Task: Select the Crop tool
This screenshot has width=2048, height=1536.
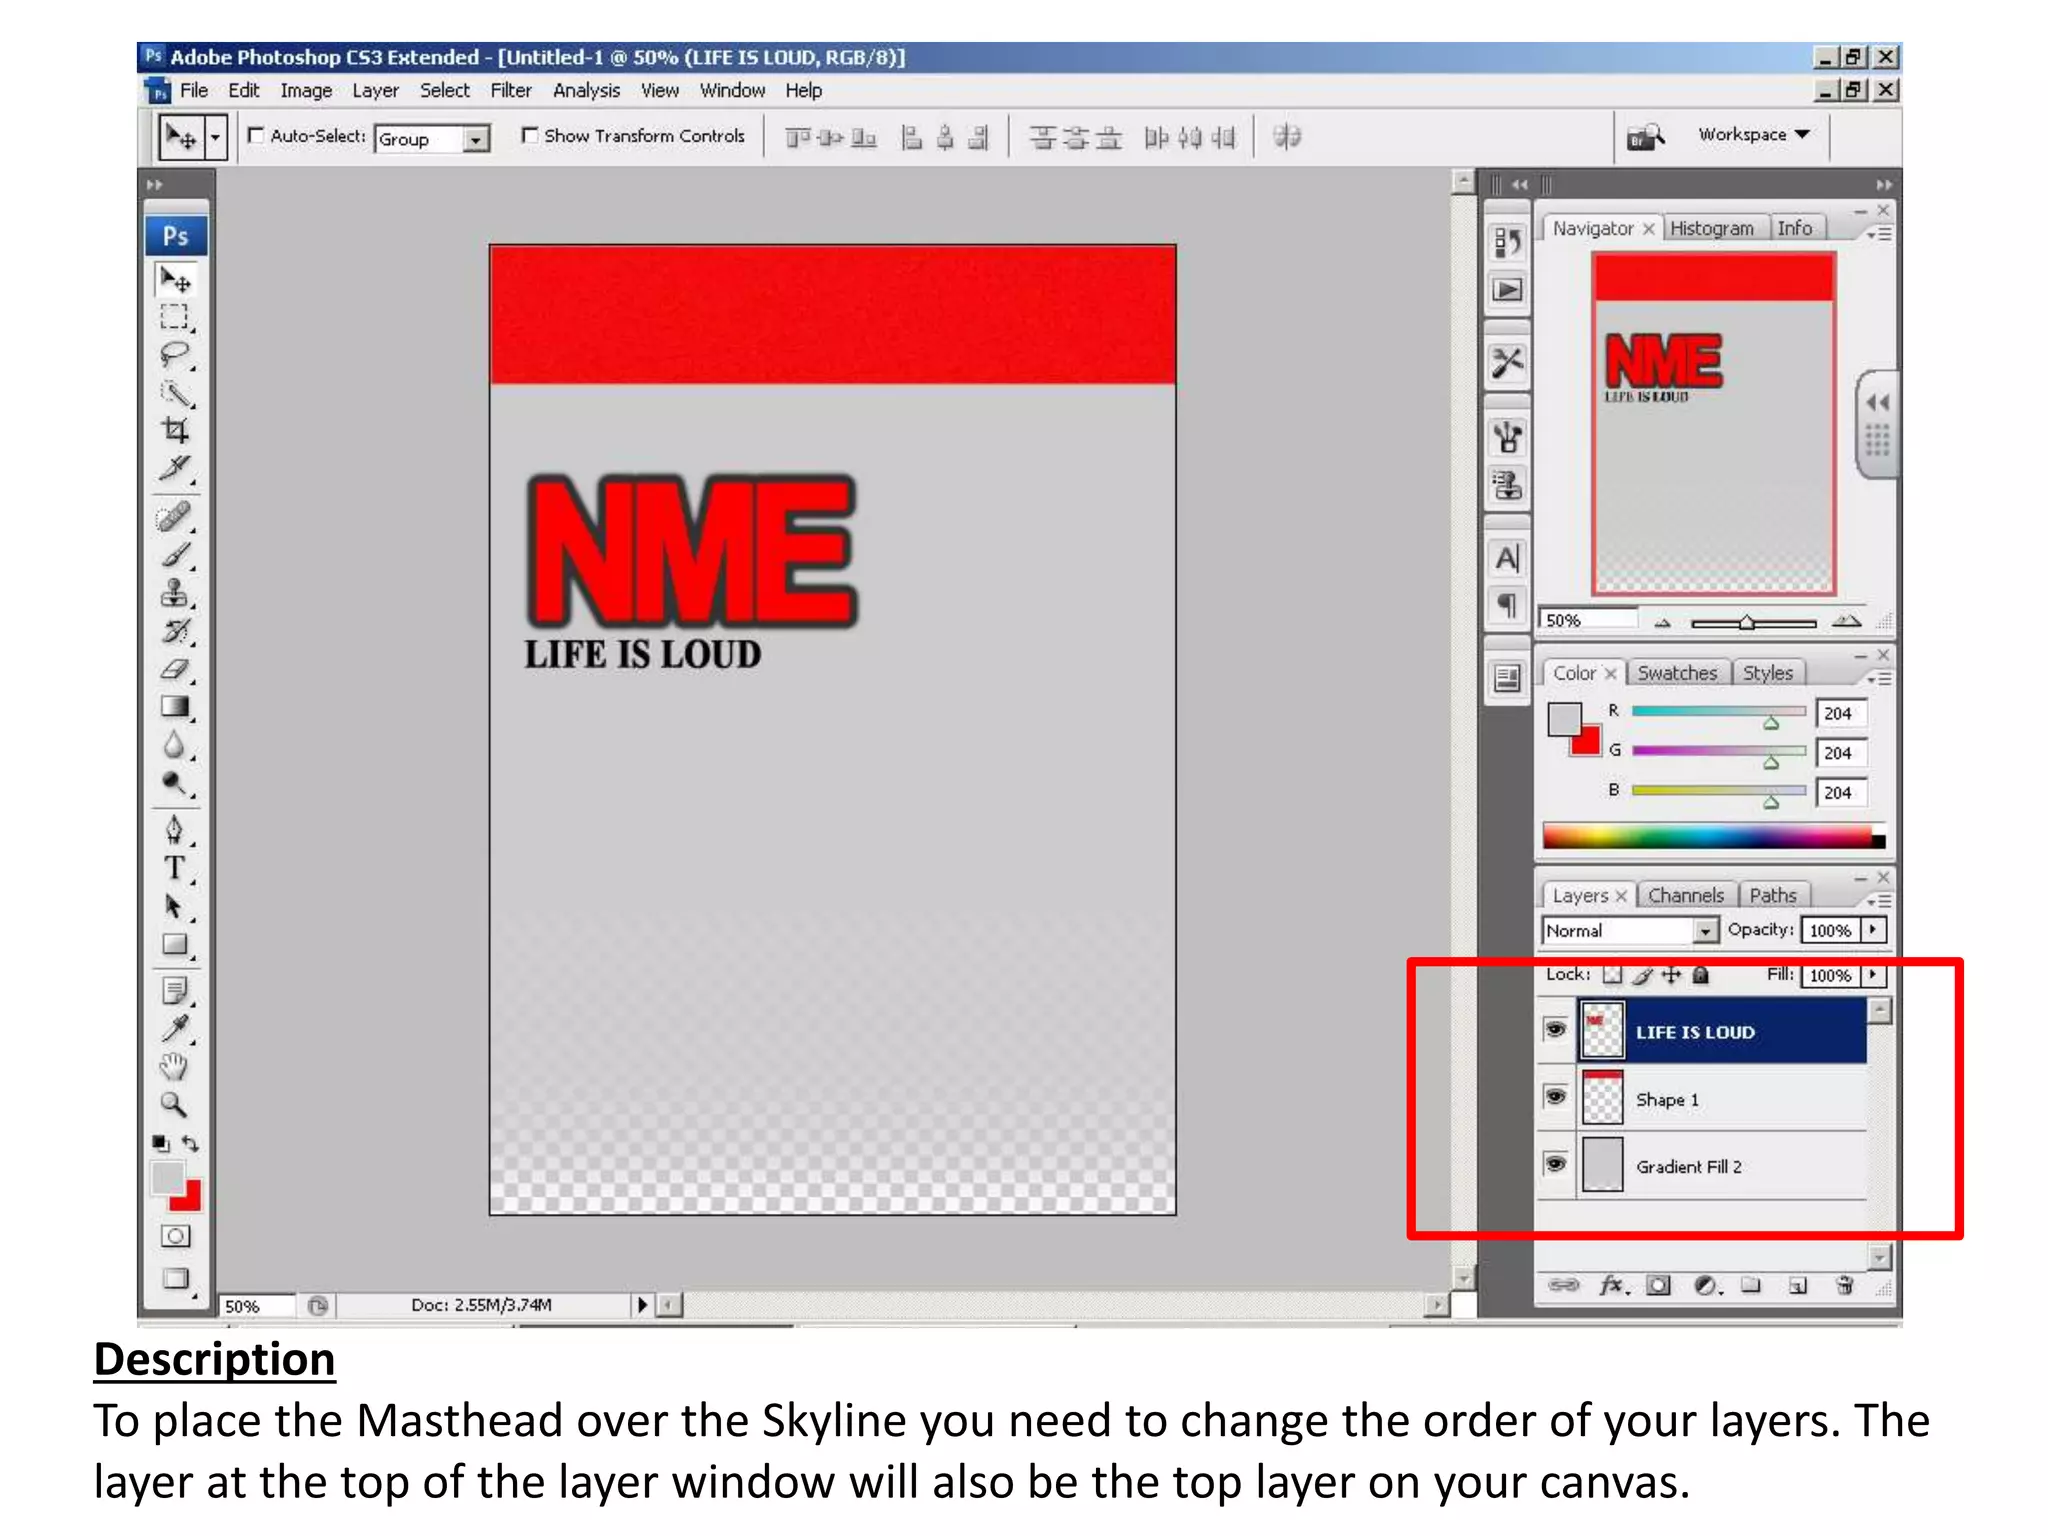Action: pyautogui.click(x=175, y=430)
